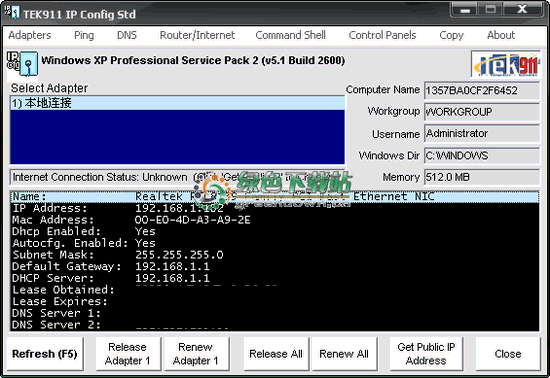Image resolution: width=550 pixels, height=378 pixels.
Task: Click the Refresh (F5) button
Action: coord(45,354)
